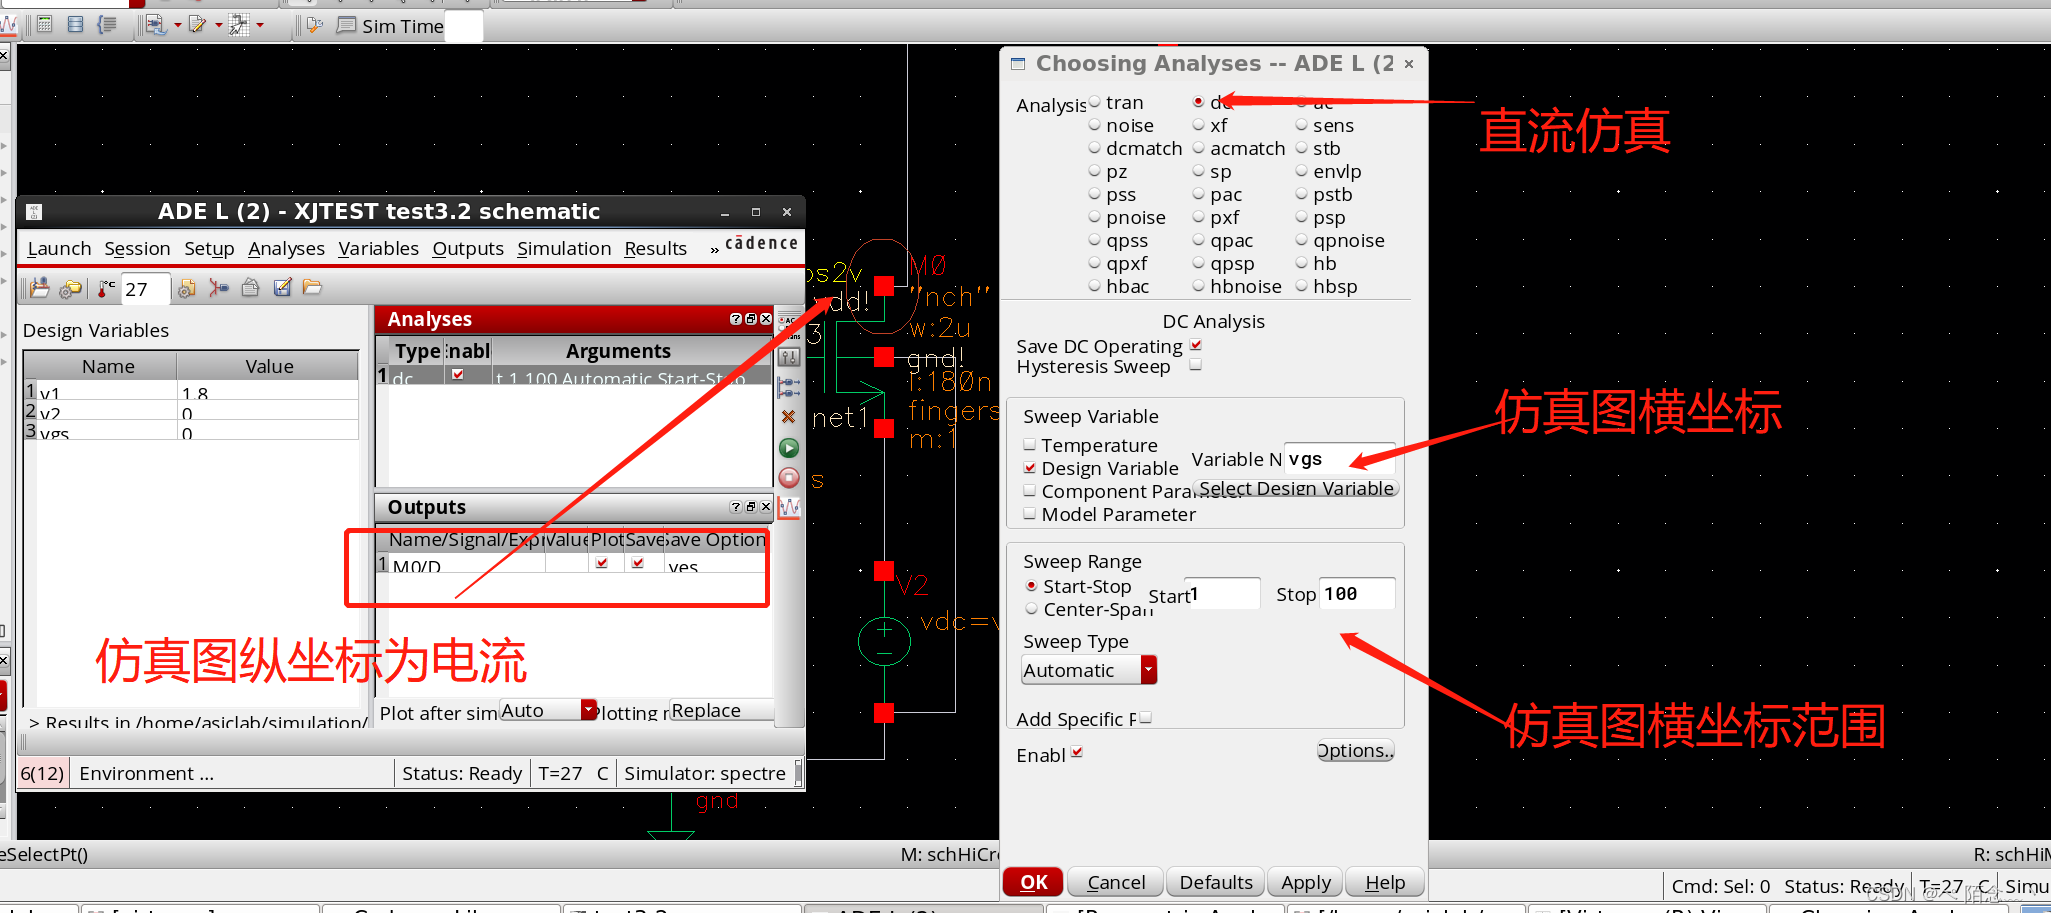Click the document with gear model libraries icon

[186, 288]
